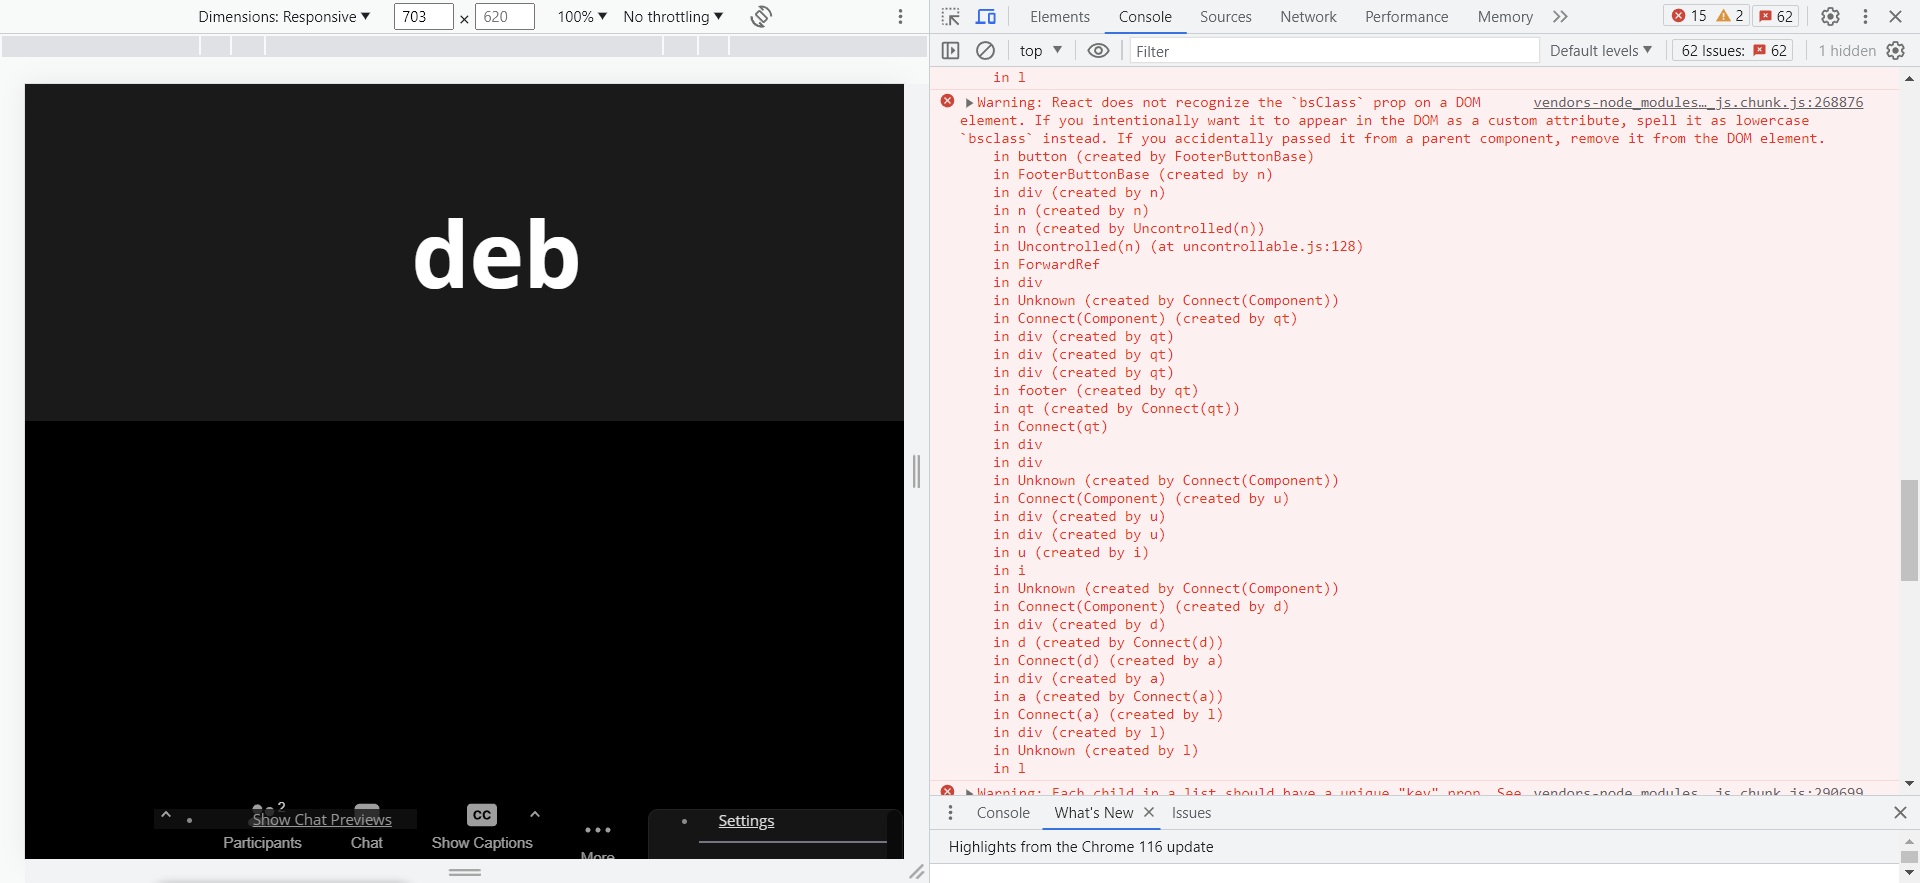Click the Show Chat Previews option
1920x883 pixels.
[322, 819]
